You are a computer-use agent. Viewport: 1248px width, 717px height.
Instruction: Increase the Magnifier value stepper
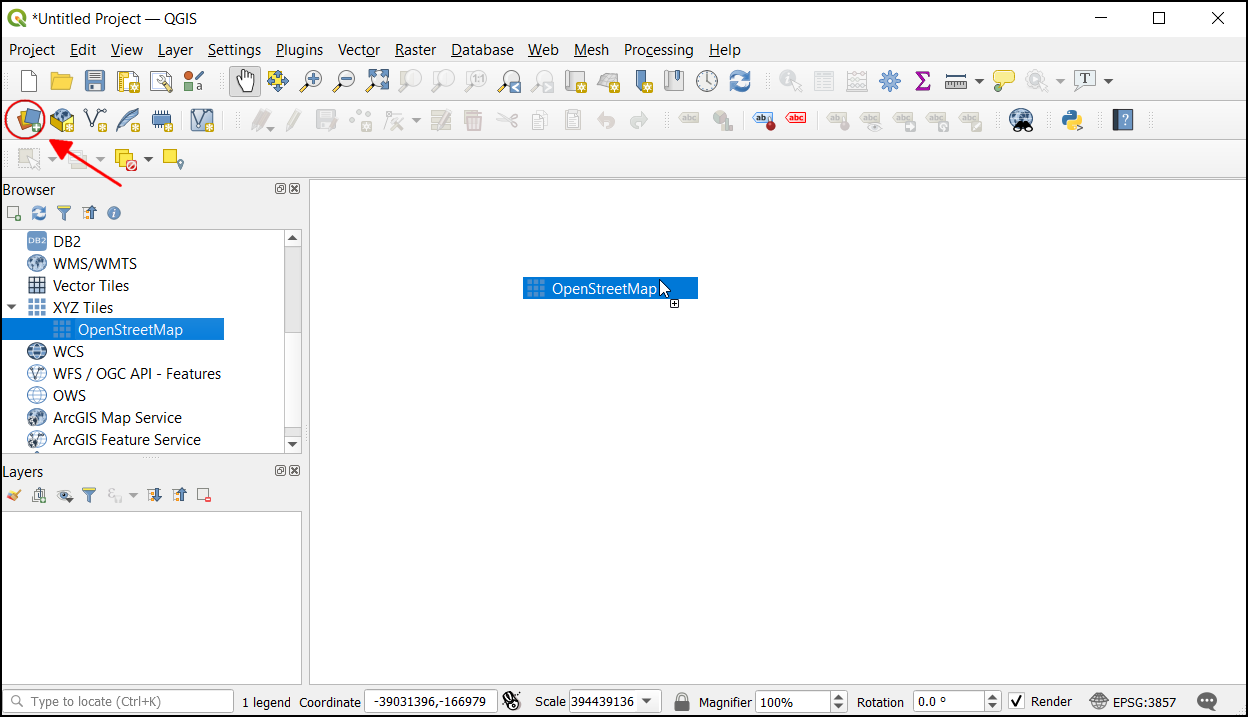tap(839, 696)
